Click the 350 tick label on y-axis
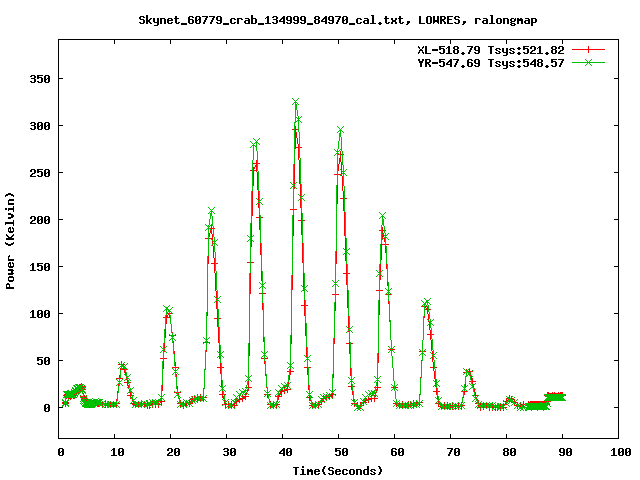640x480 pixels. [40, 79]
